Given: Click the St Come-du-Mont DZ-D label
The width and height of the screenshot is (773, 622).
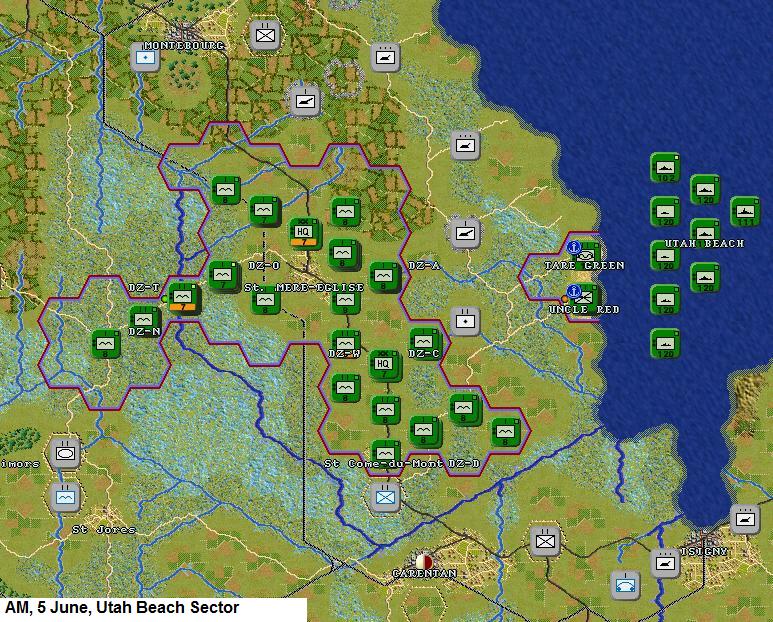Looking at the screenshot, I should click(x=402, y=464).
